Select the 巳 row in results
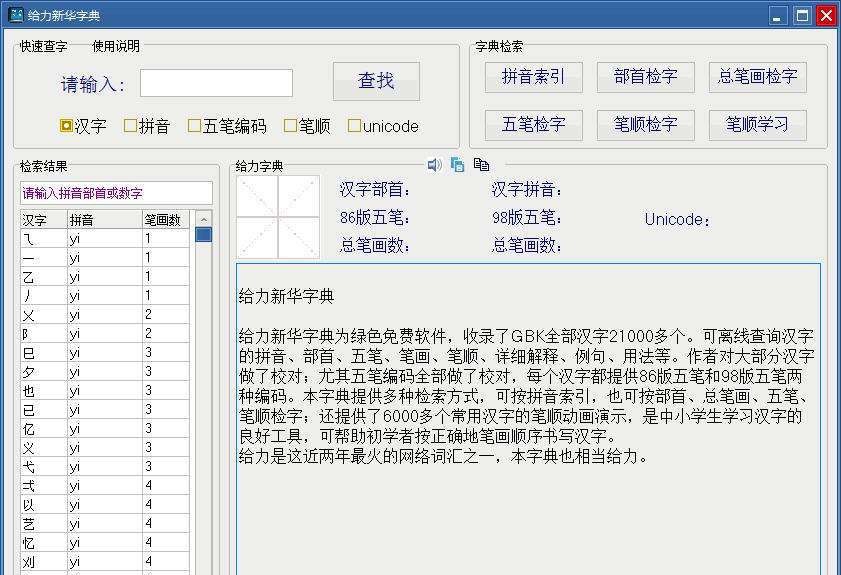Viewport: 841px width, 575px height. (105, 352)
